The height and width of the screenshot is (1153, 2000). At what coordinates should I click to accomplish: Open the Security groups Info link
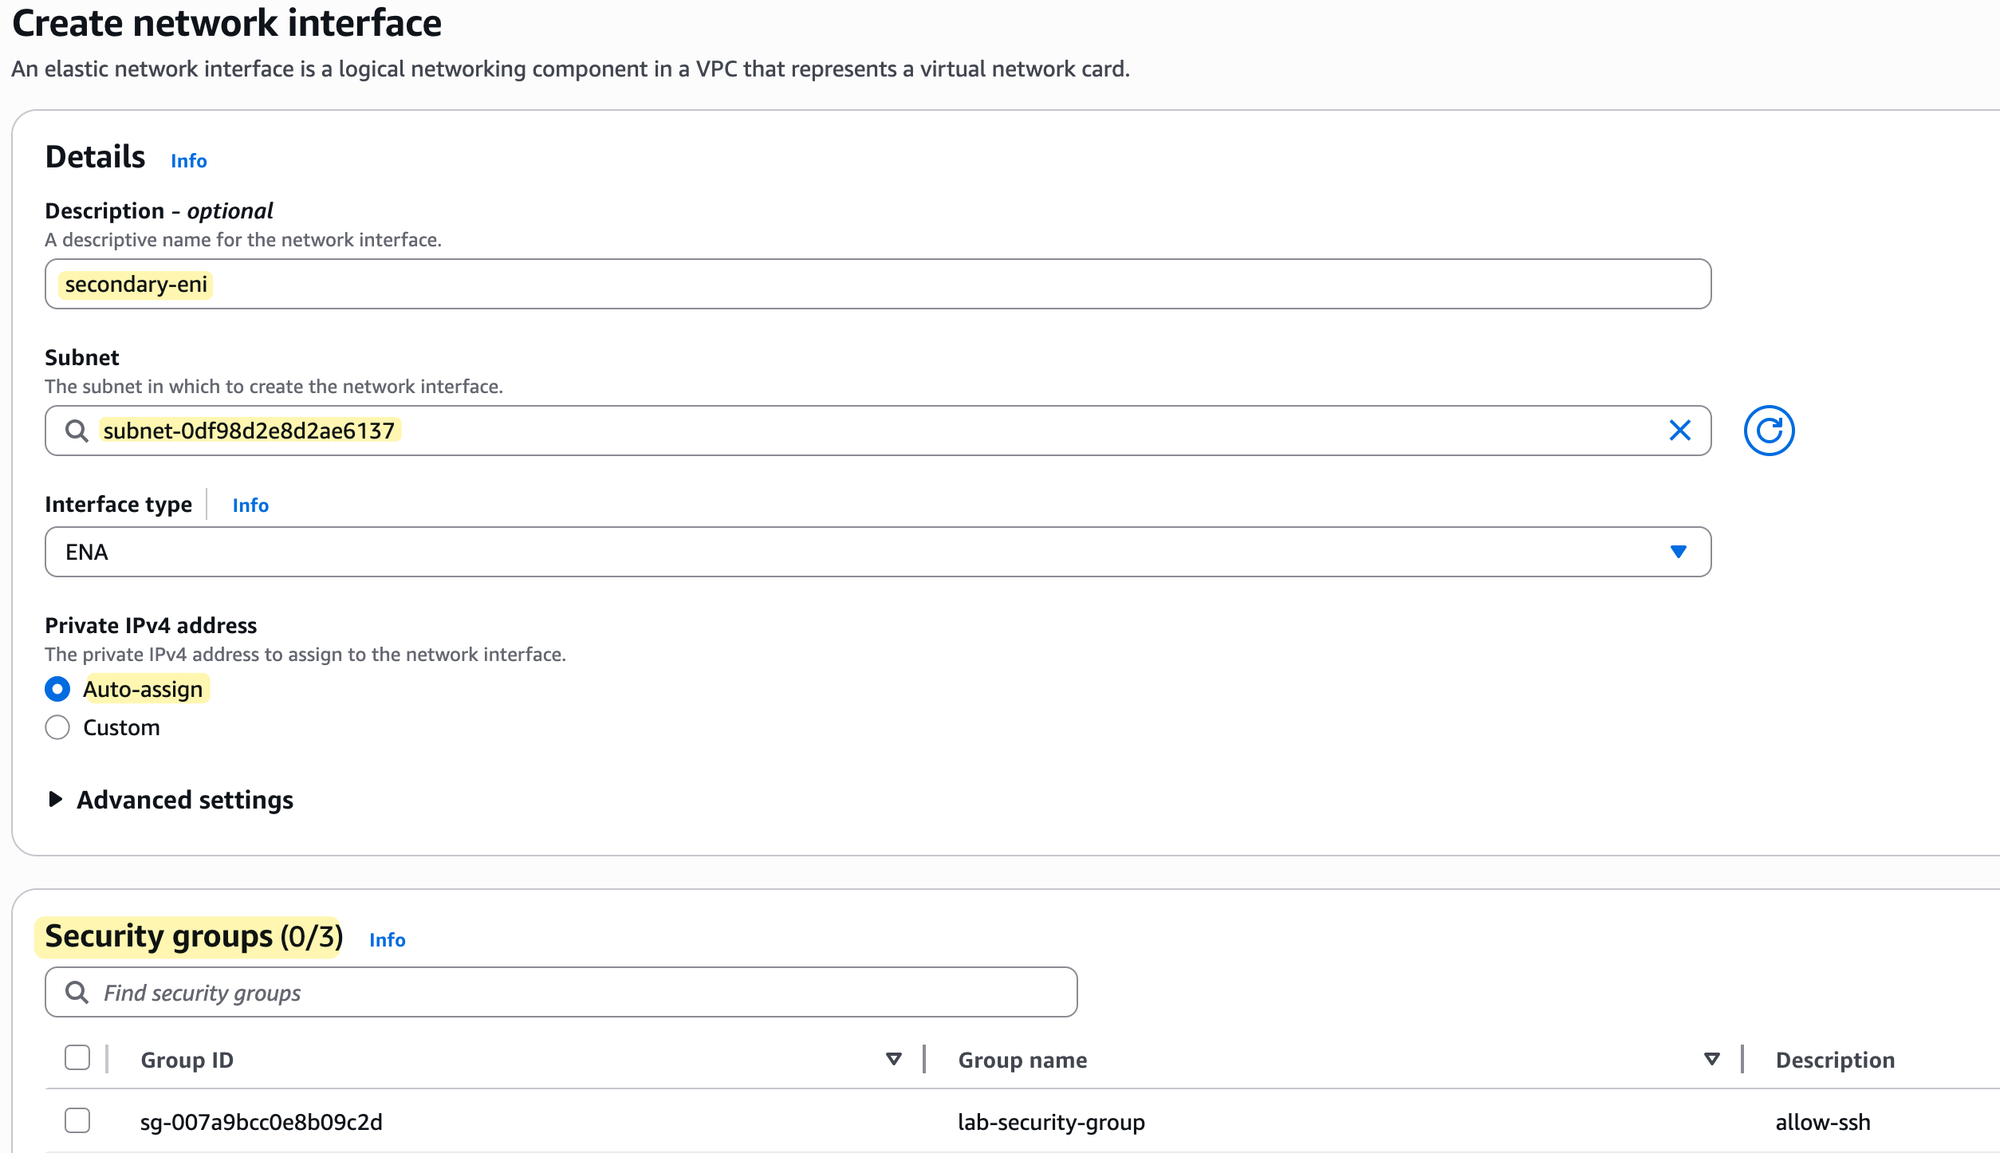(387, 940)
